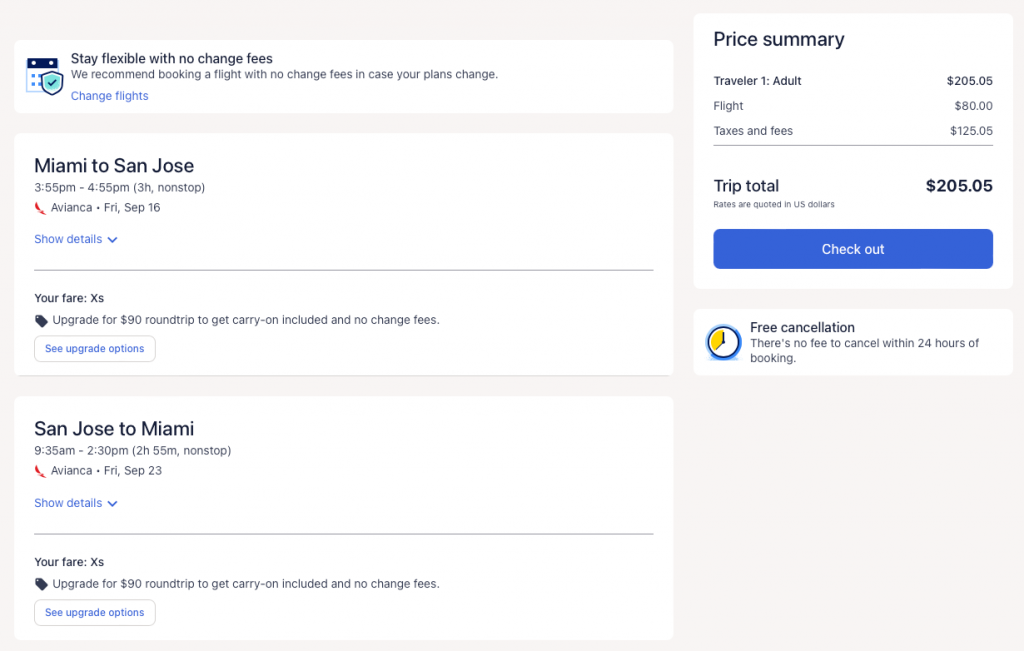The image size is (1024, 651).
Task: Click the Avianca logo for Miami departure flight
Action: pyautogui.click(x=40, y=208)
